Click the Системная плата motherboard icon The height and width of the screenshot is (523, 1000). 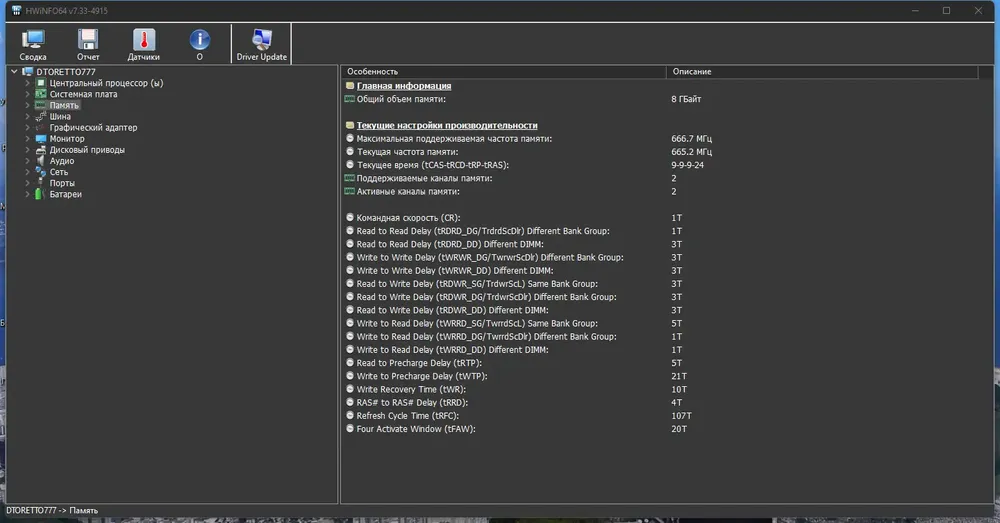click(41, 94)
